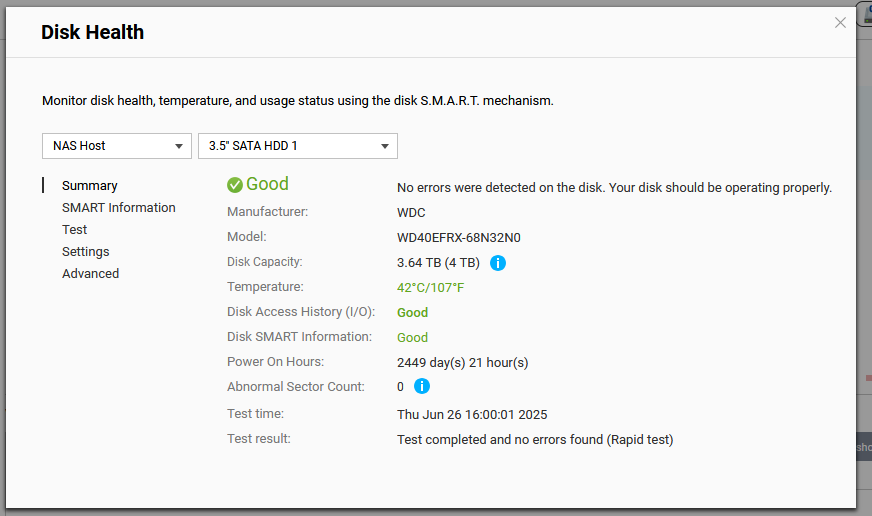Select the Summary section
This screenshot has width=872, height=516.
pyautogui.click(x=90, y=186)
